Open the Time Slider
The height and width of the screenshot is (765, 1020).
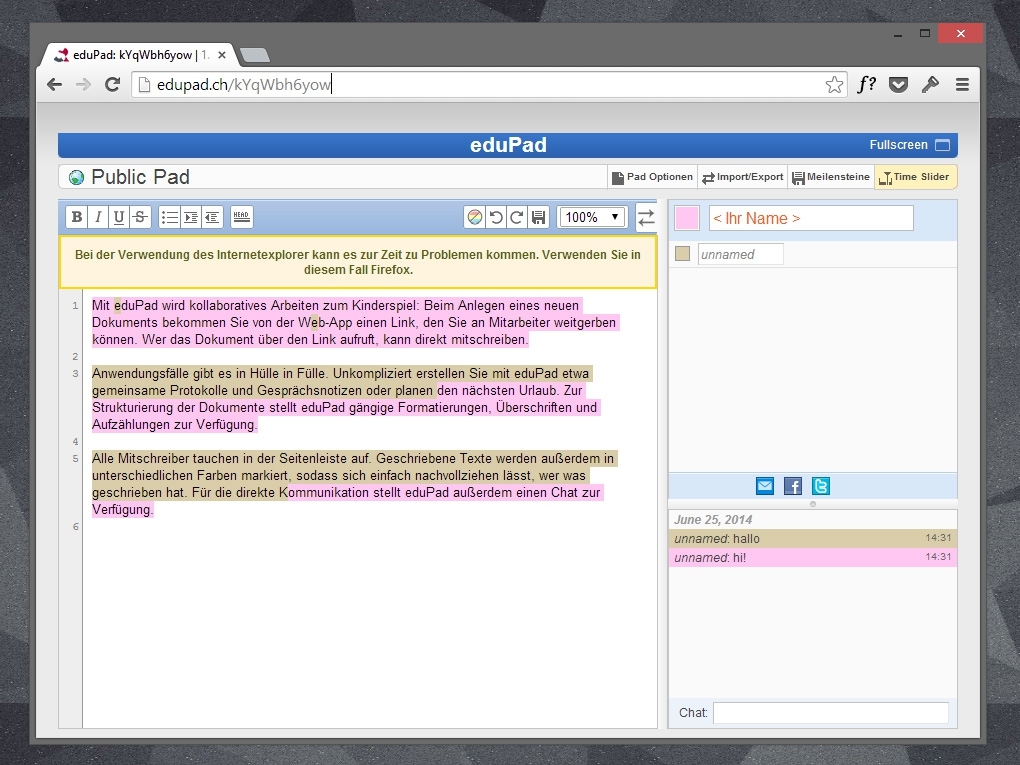point(915,177)
